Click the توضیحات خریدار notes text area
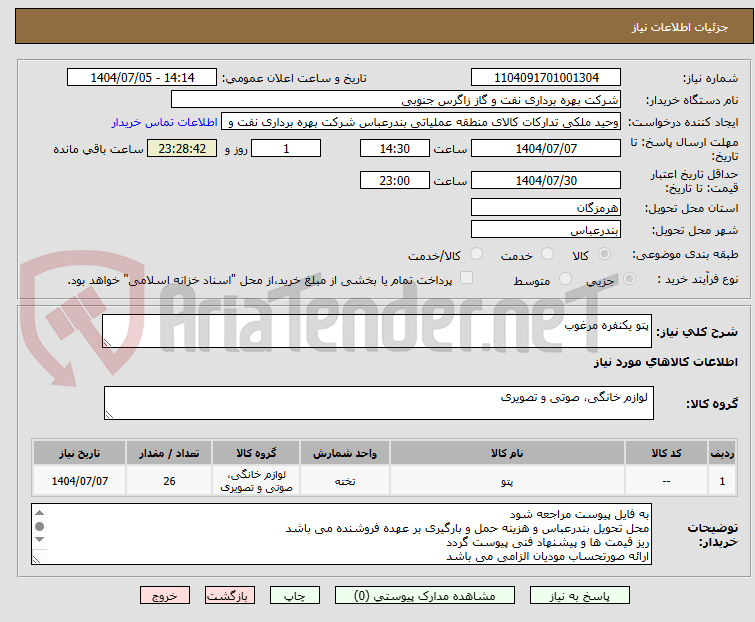 tap(341, 534)
